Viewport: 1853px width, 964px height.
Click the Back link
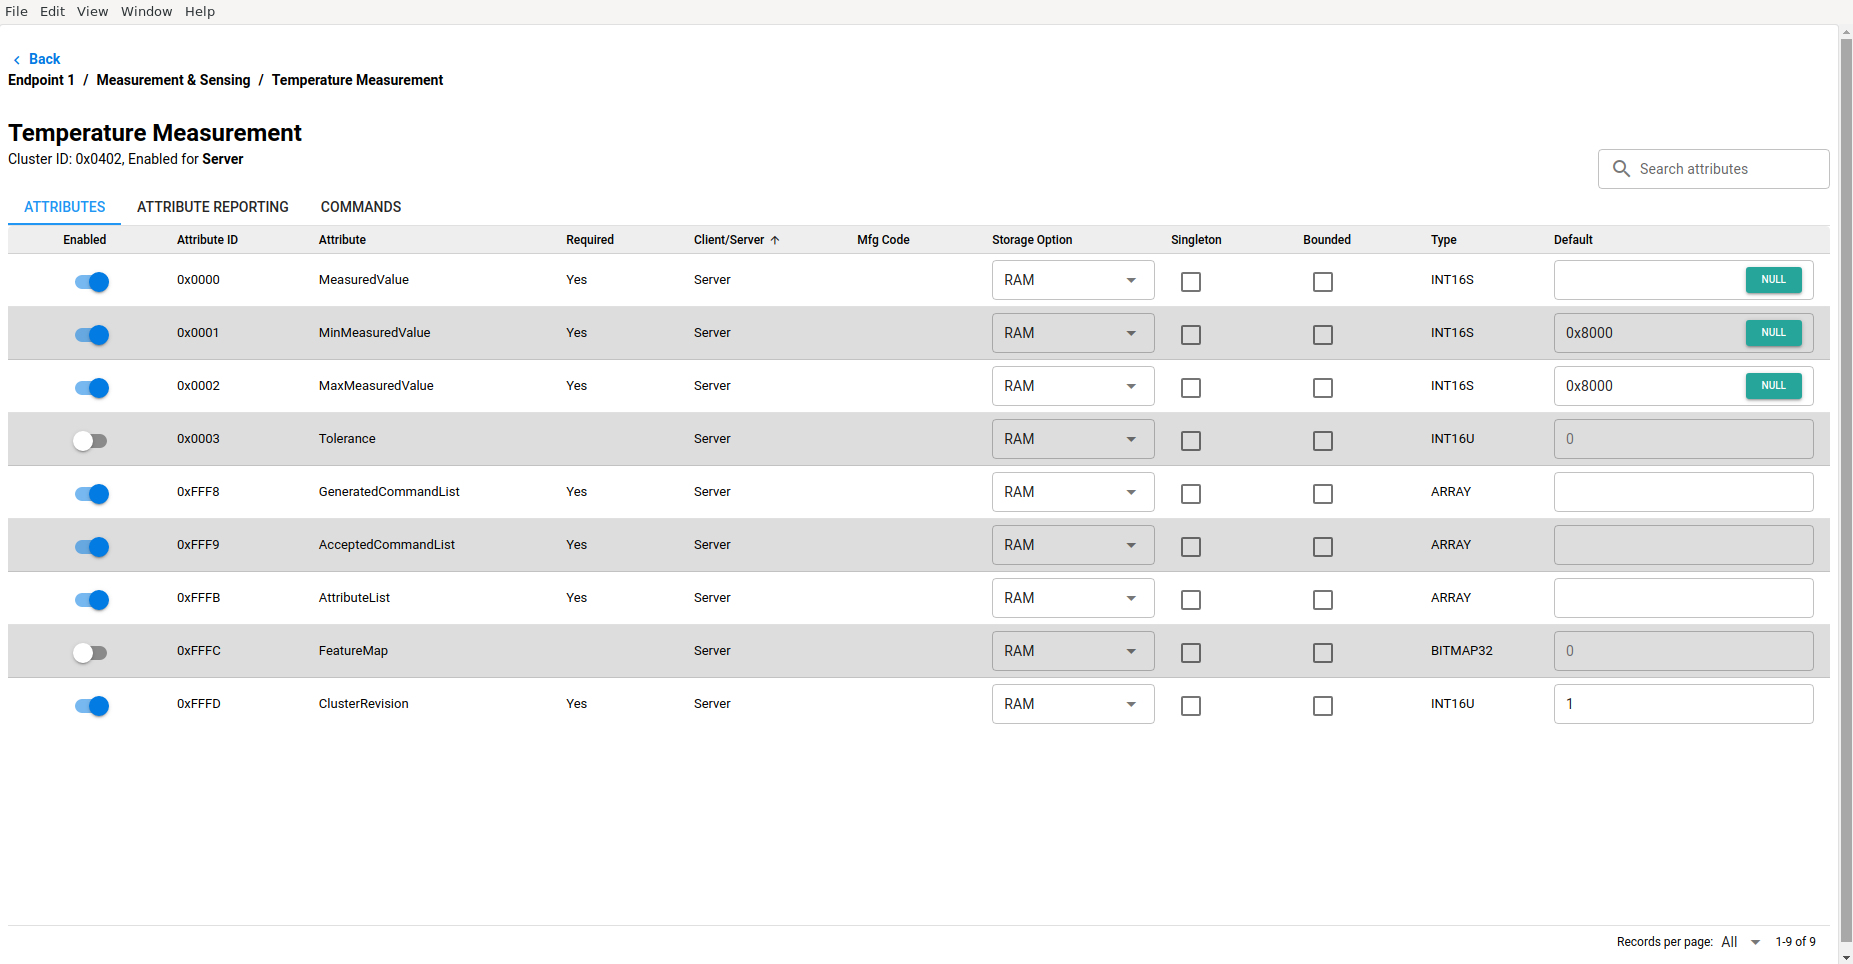[44, 59]
